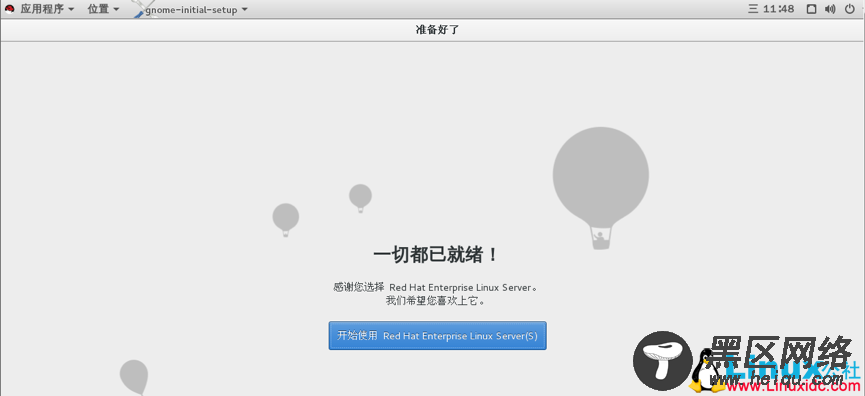Click the Red Hat logo in top bar

[x=9, y=9]
